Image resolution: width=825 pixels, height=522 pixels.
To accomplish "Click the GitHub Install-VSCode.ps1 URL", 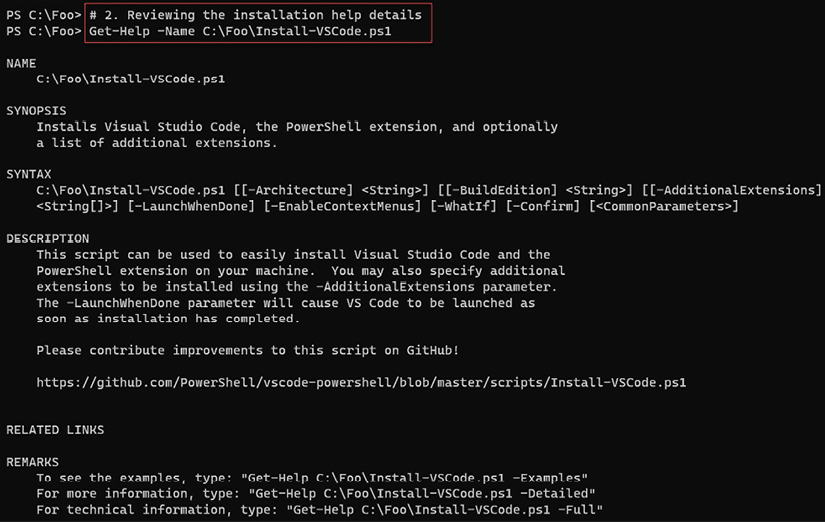I will [x=361, y=383].
